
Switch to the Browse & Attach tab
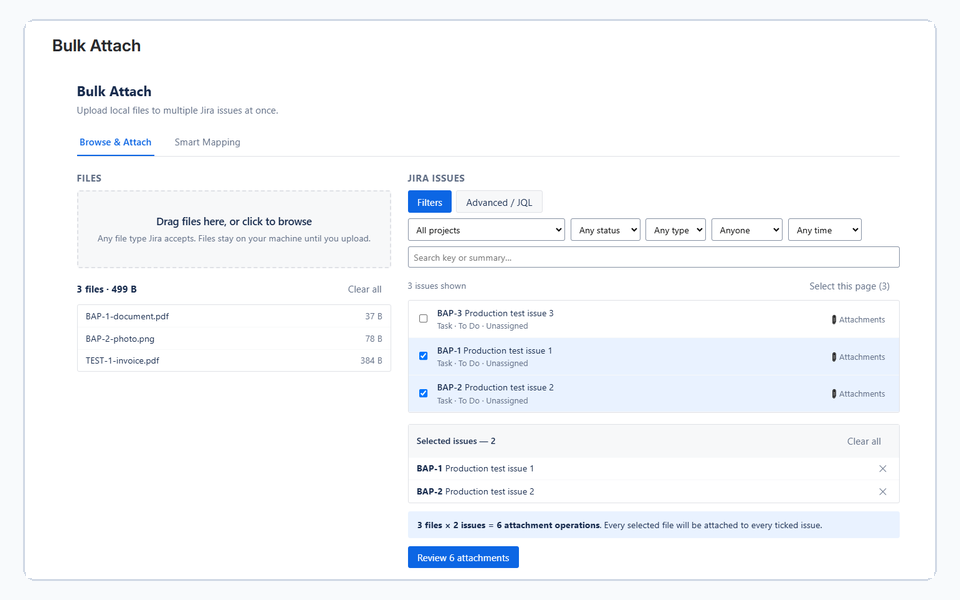tap(115, 142)
